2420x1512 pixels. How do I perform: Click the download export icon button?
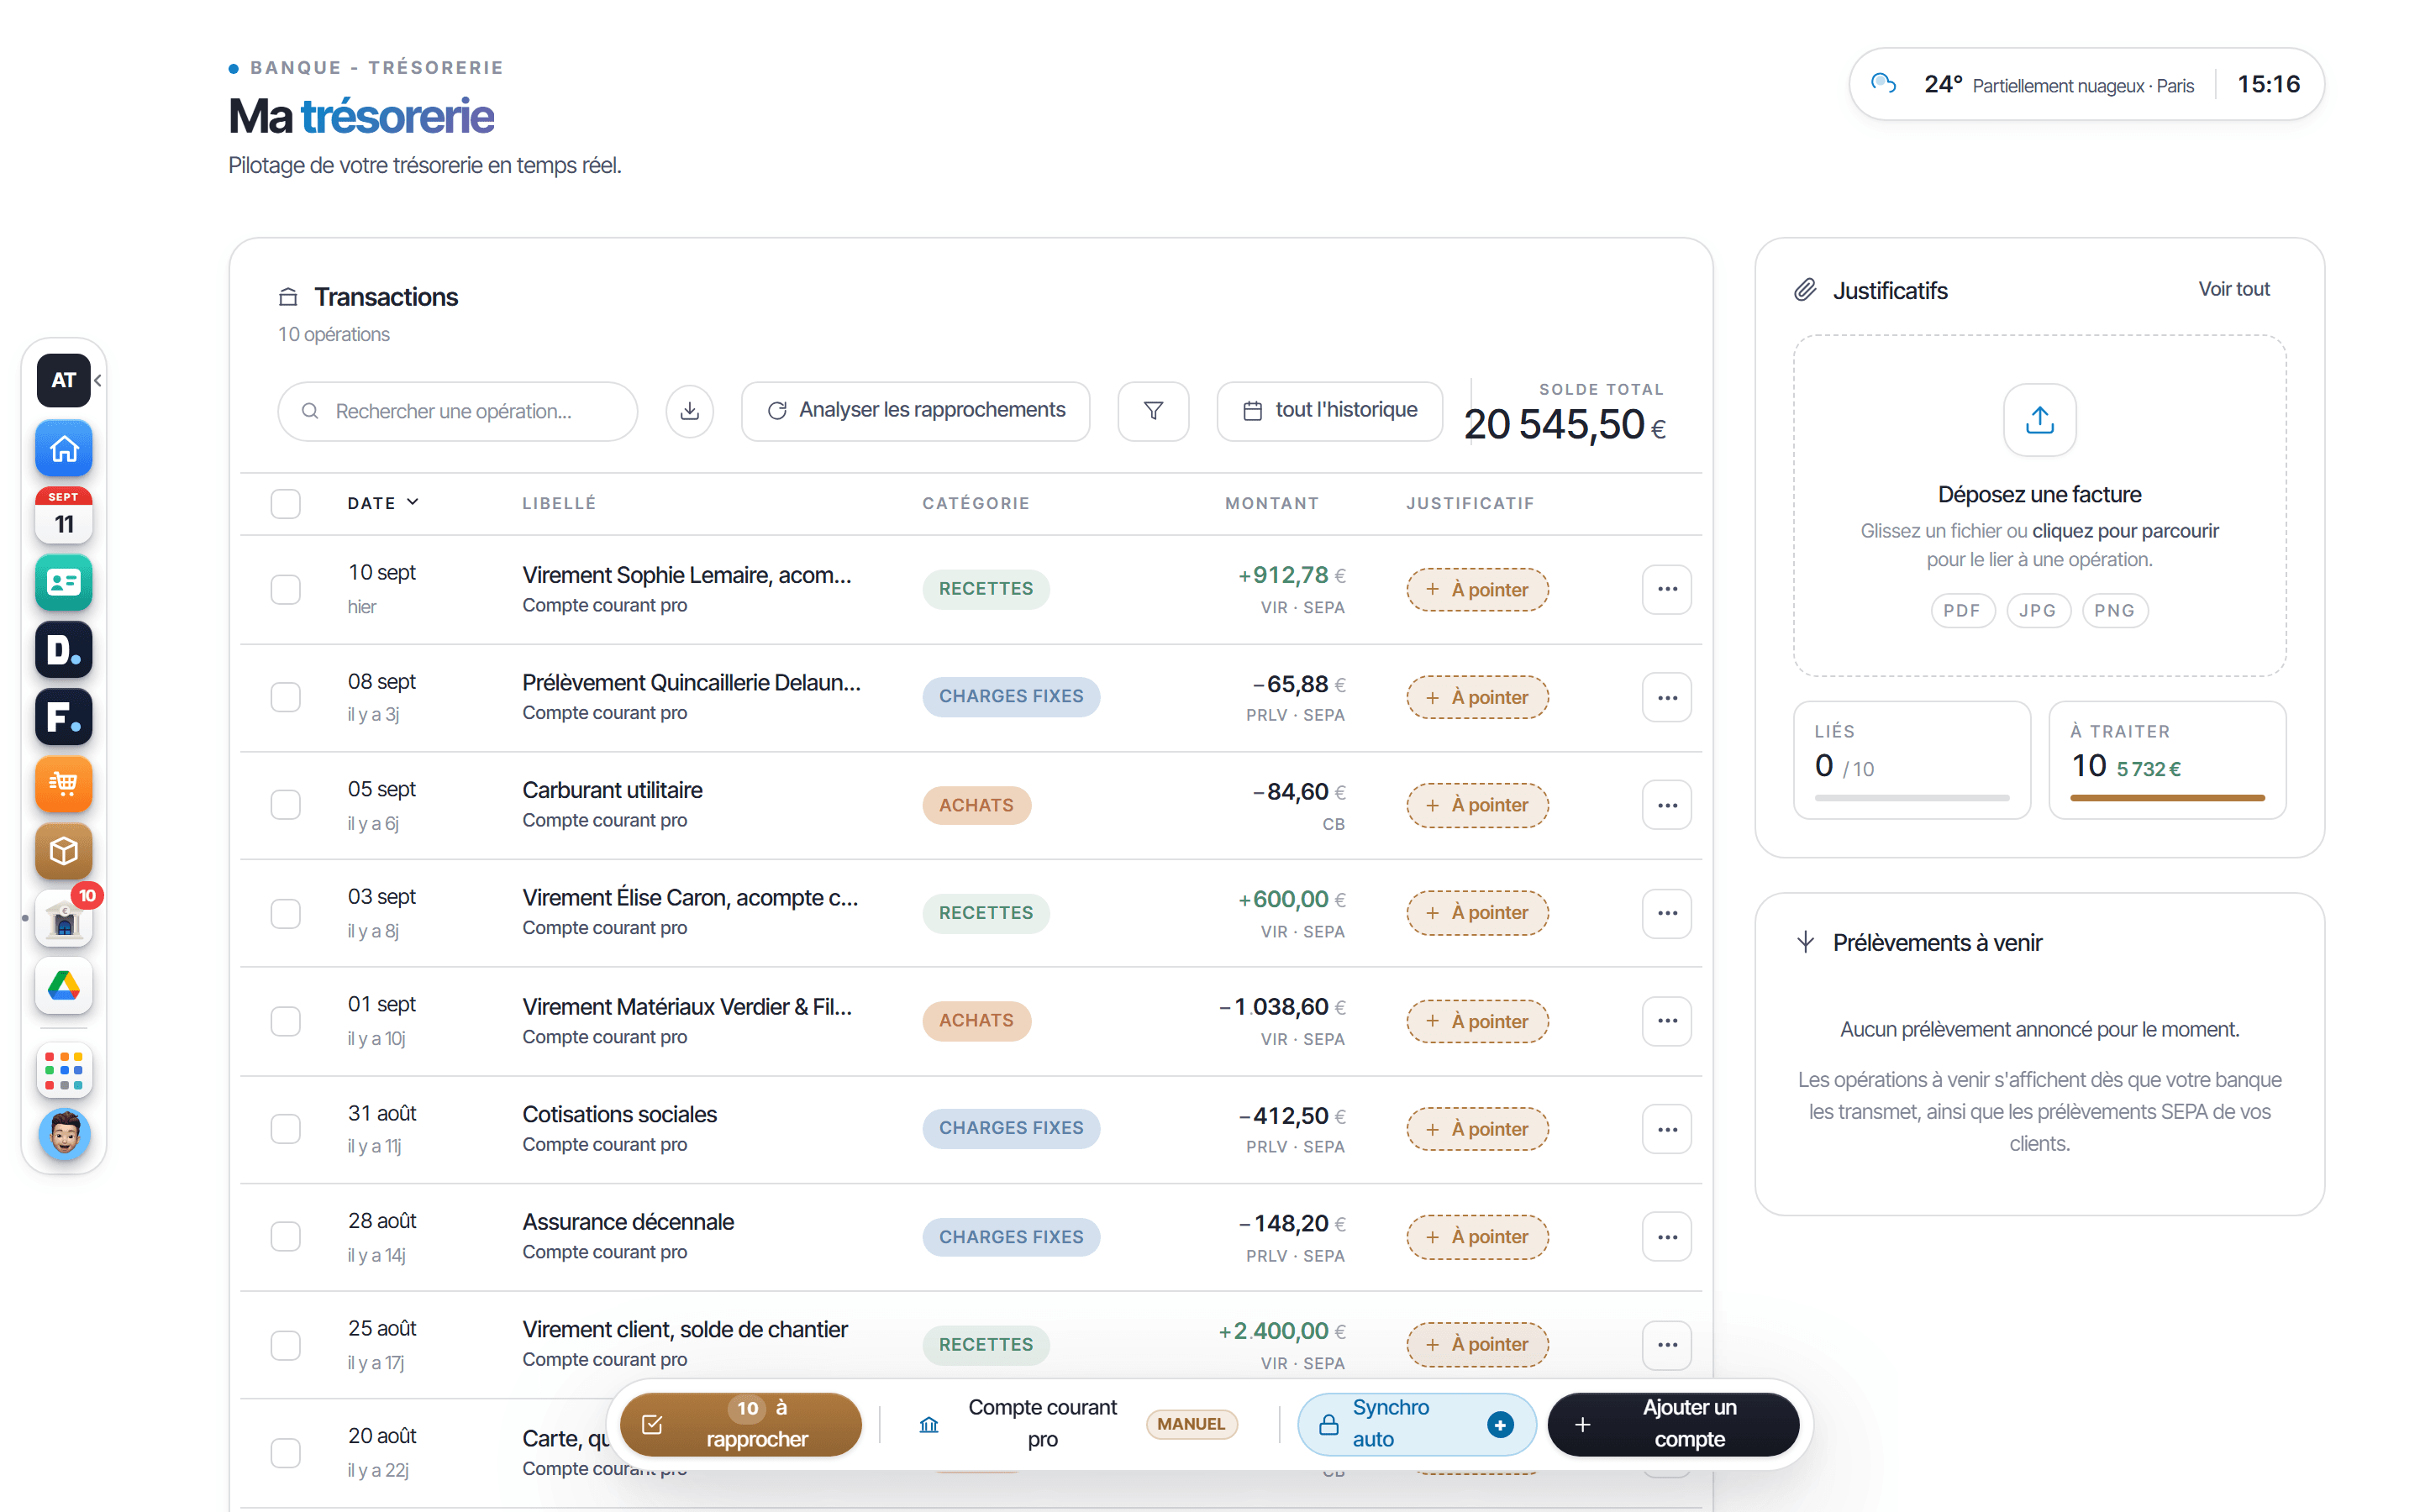[690, 411]
